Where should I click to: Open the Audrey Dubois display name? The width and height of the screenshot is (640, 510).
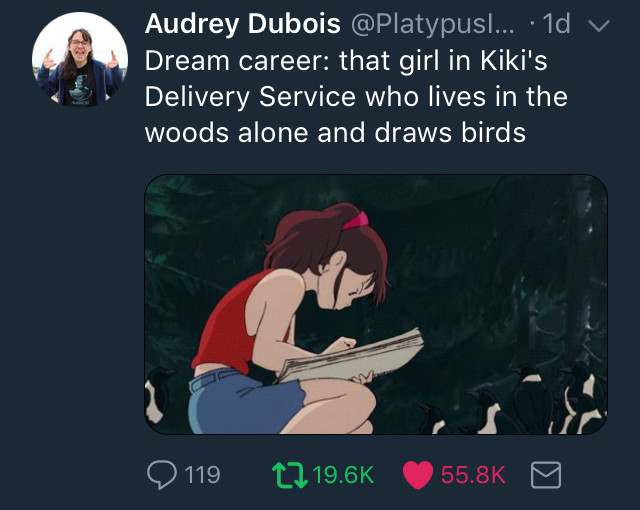coord(242,23)
